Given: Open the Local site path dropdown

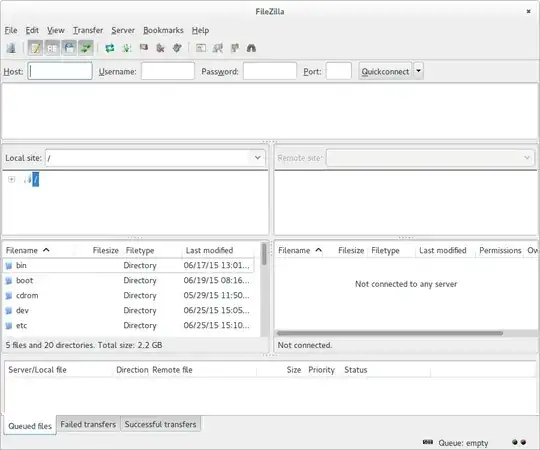Looking at the screenshot, I should (257, 158).
